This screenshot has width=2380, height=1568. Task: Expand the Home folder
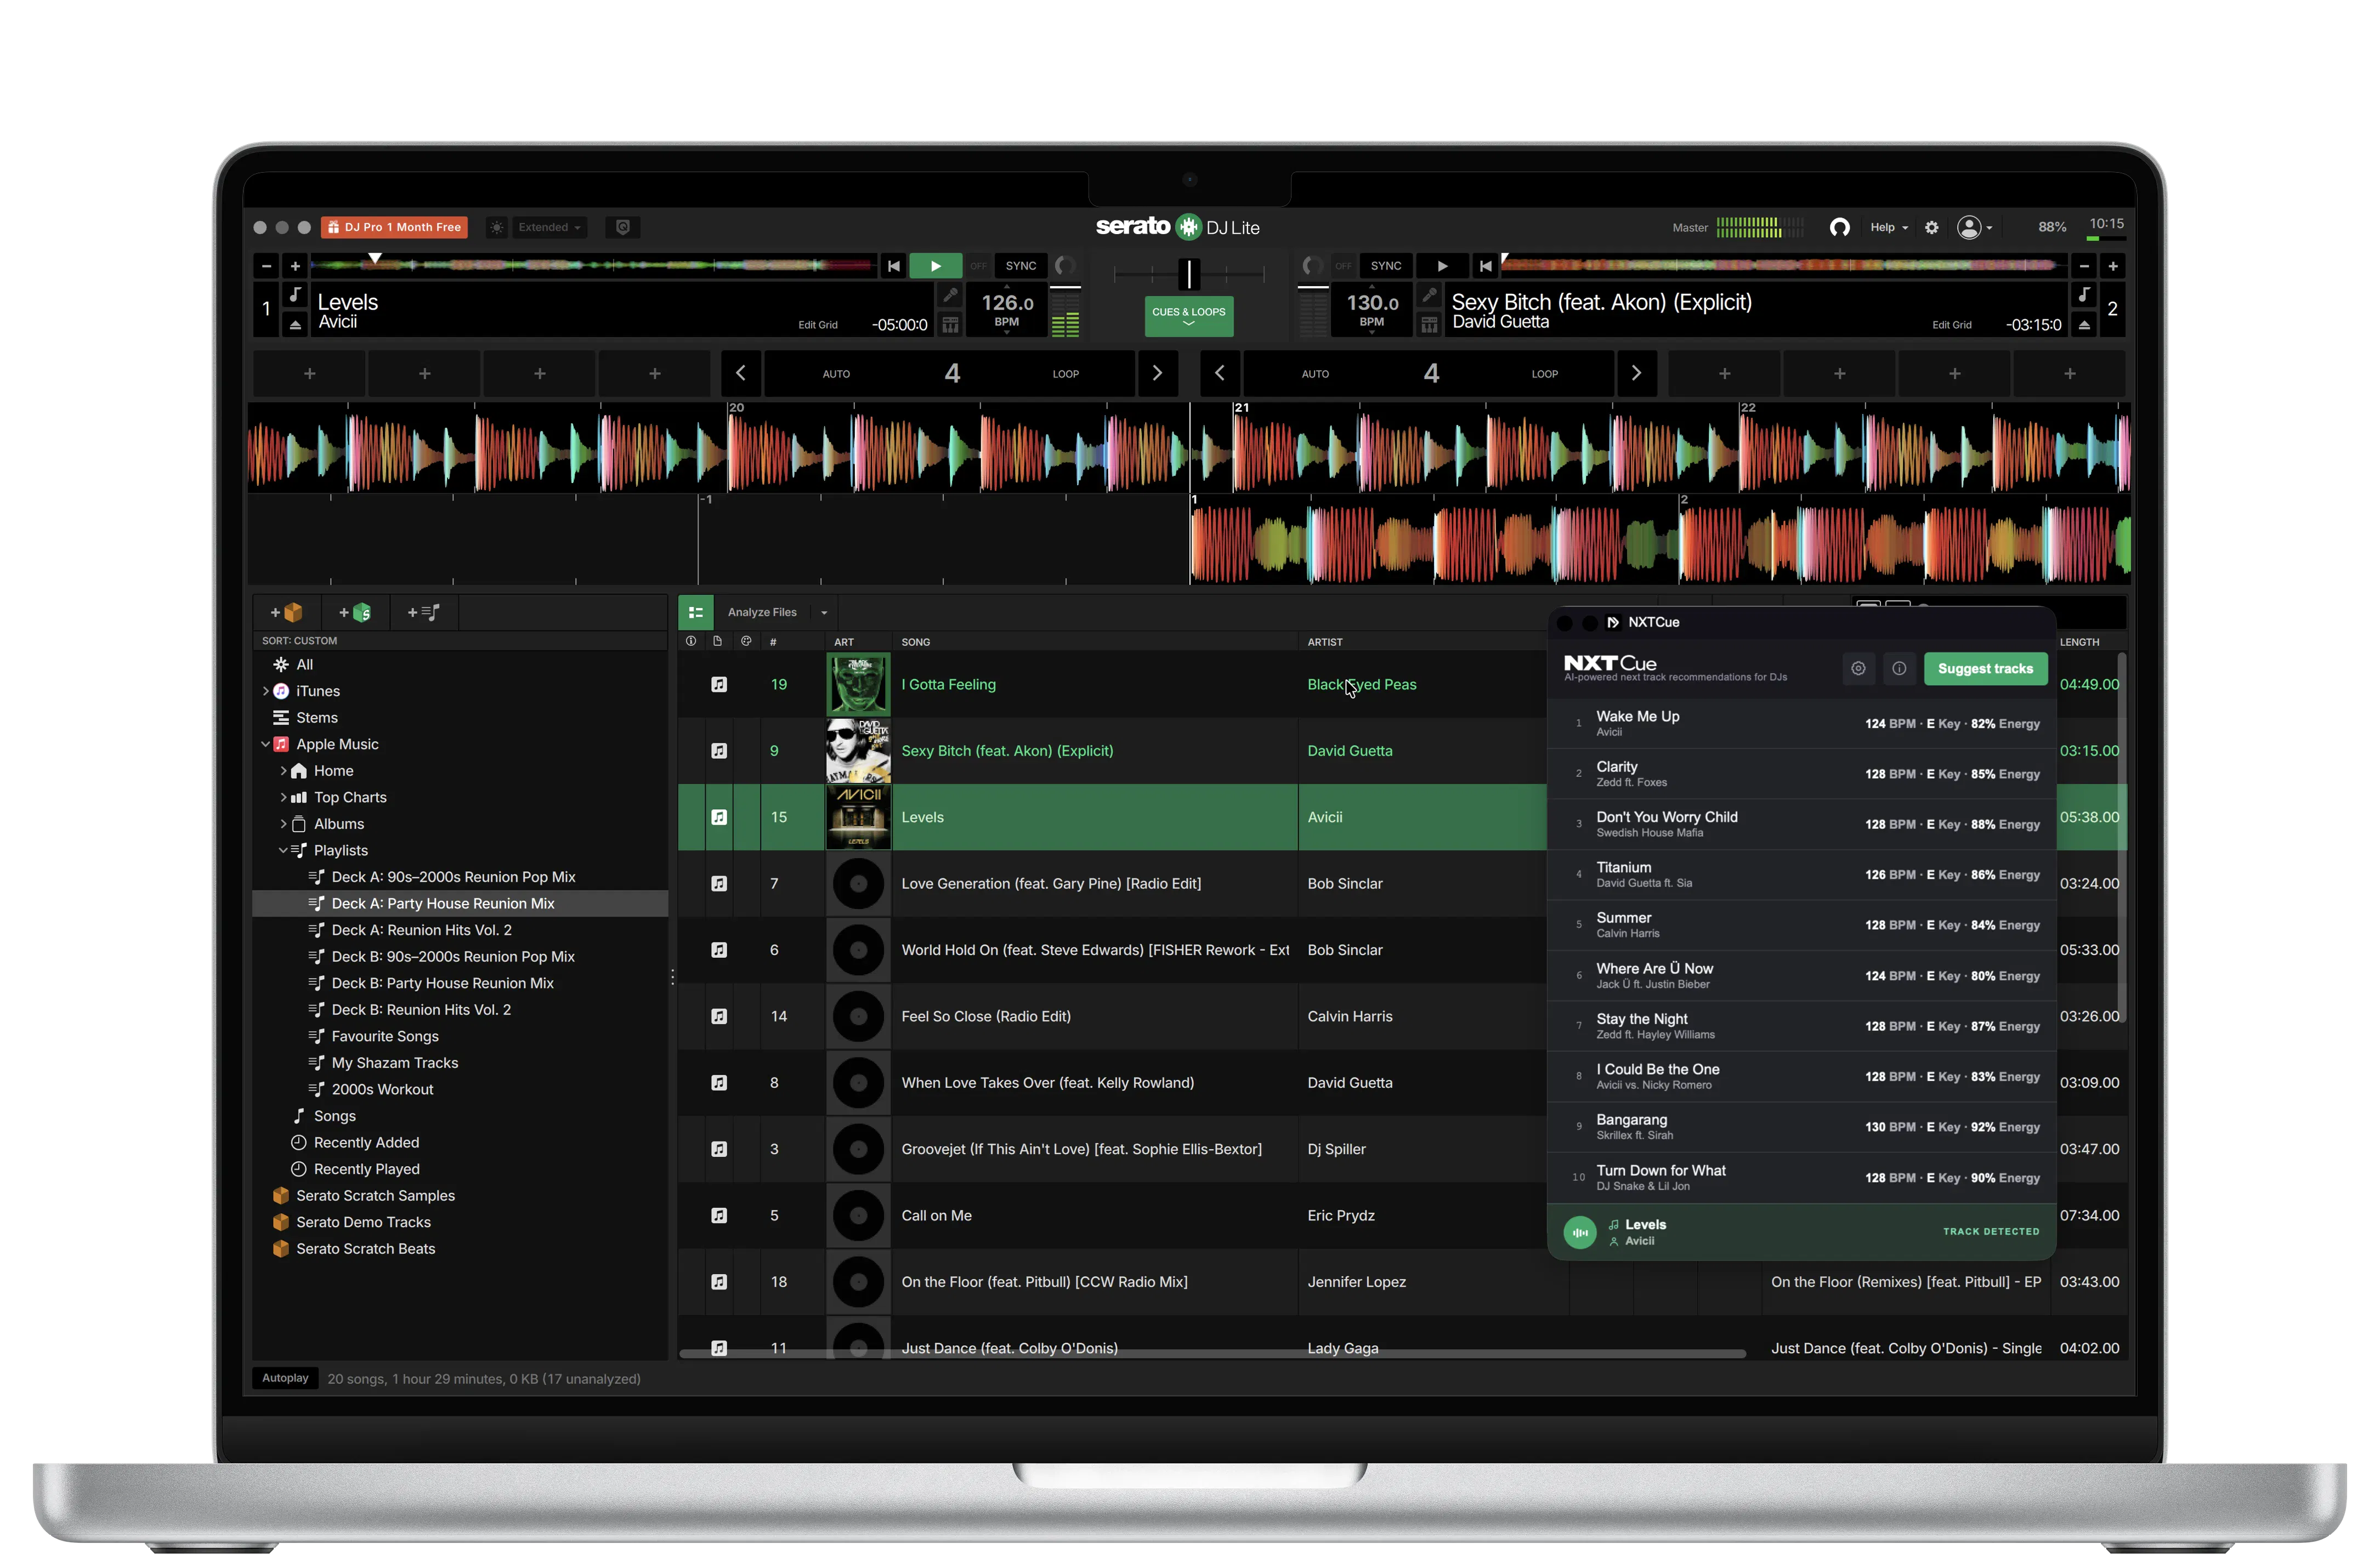click(283, 771)
